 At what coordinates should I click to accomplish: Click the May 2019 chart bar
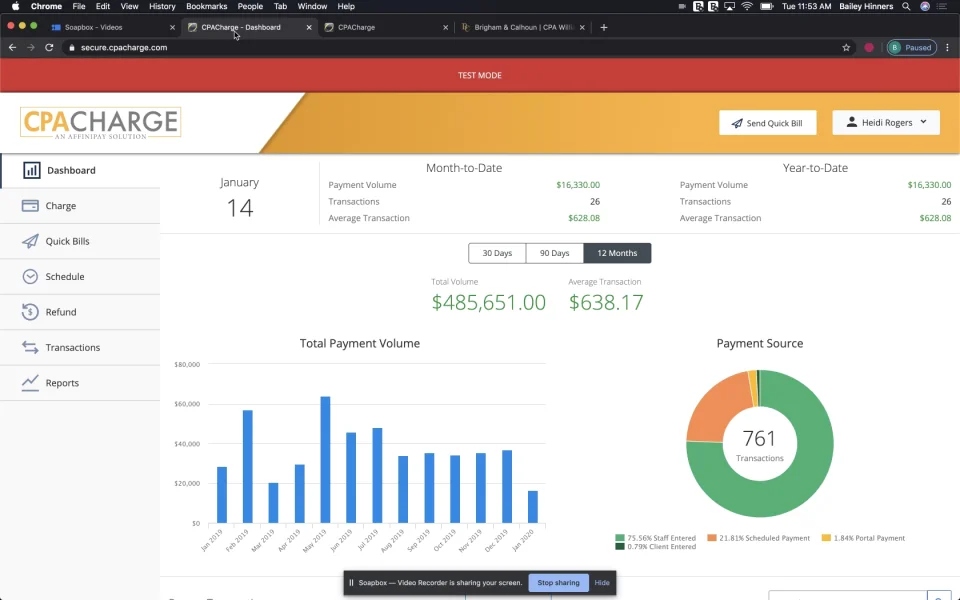pyautogui.click(x=325, y=460)
